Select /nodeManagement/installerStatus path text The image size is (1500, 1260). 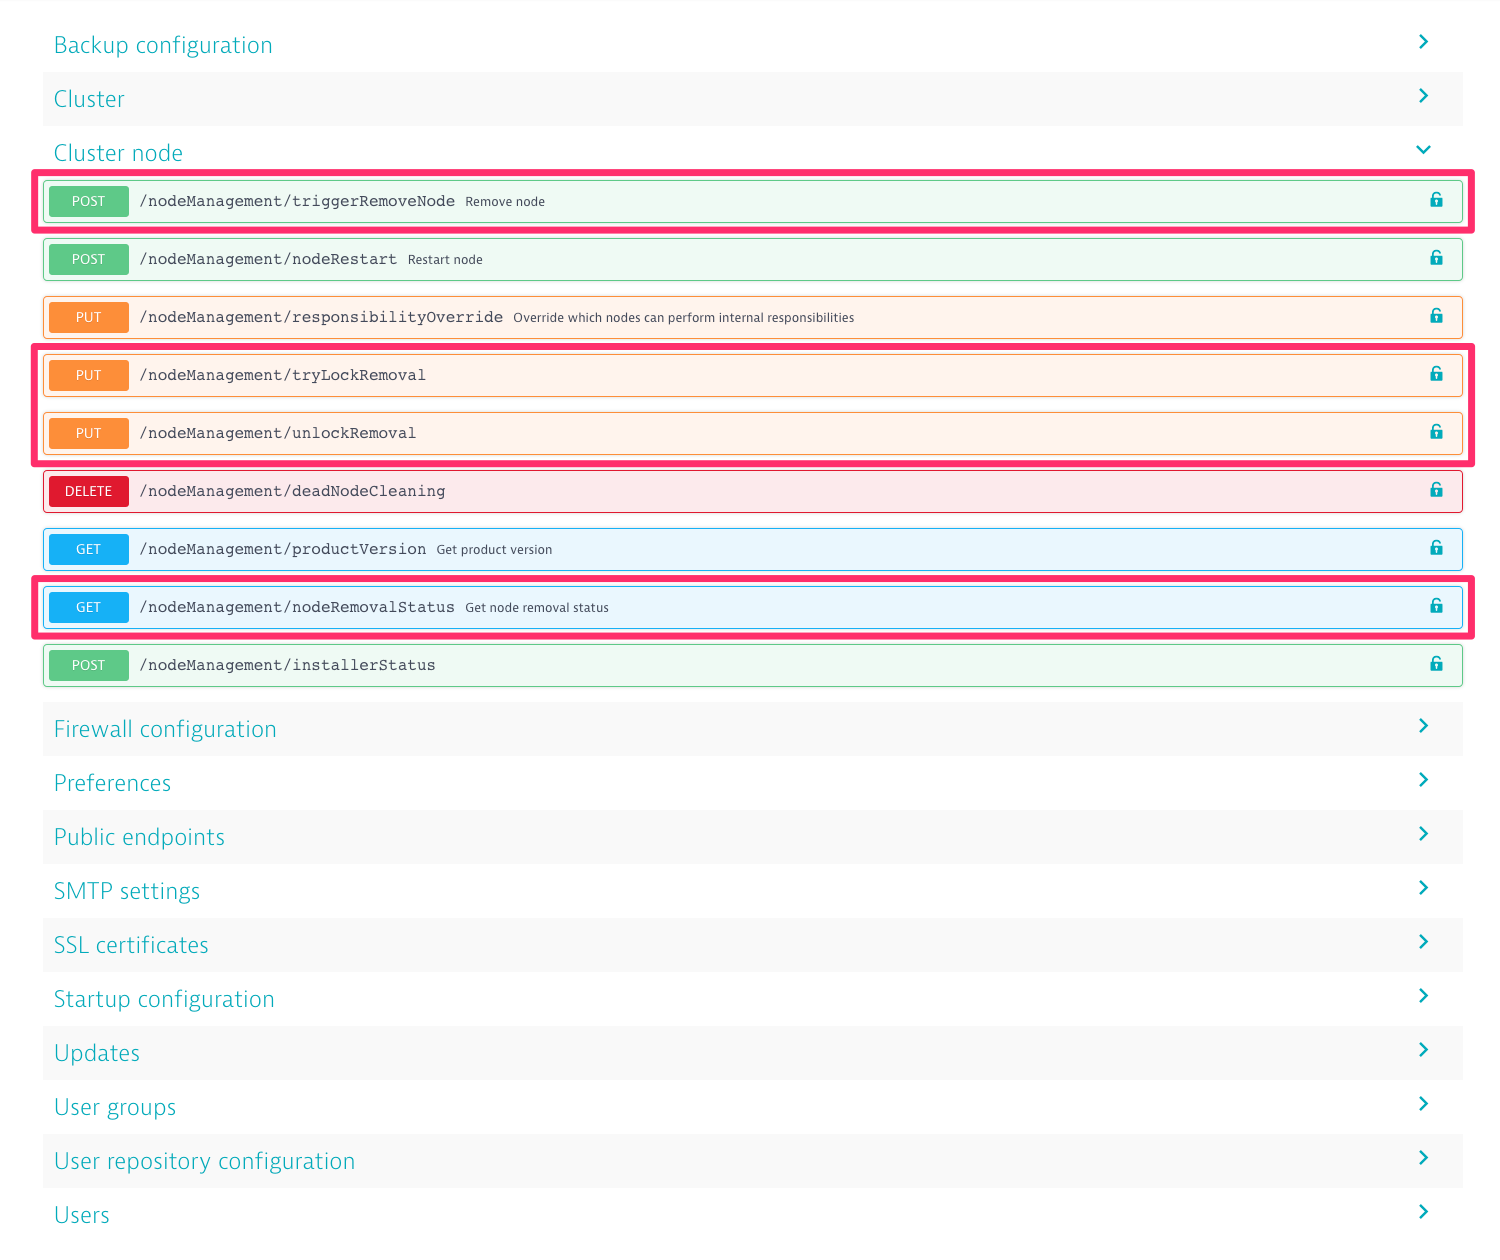288,665
